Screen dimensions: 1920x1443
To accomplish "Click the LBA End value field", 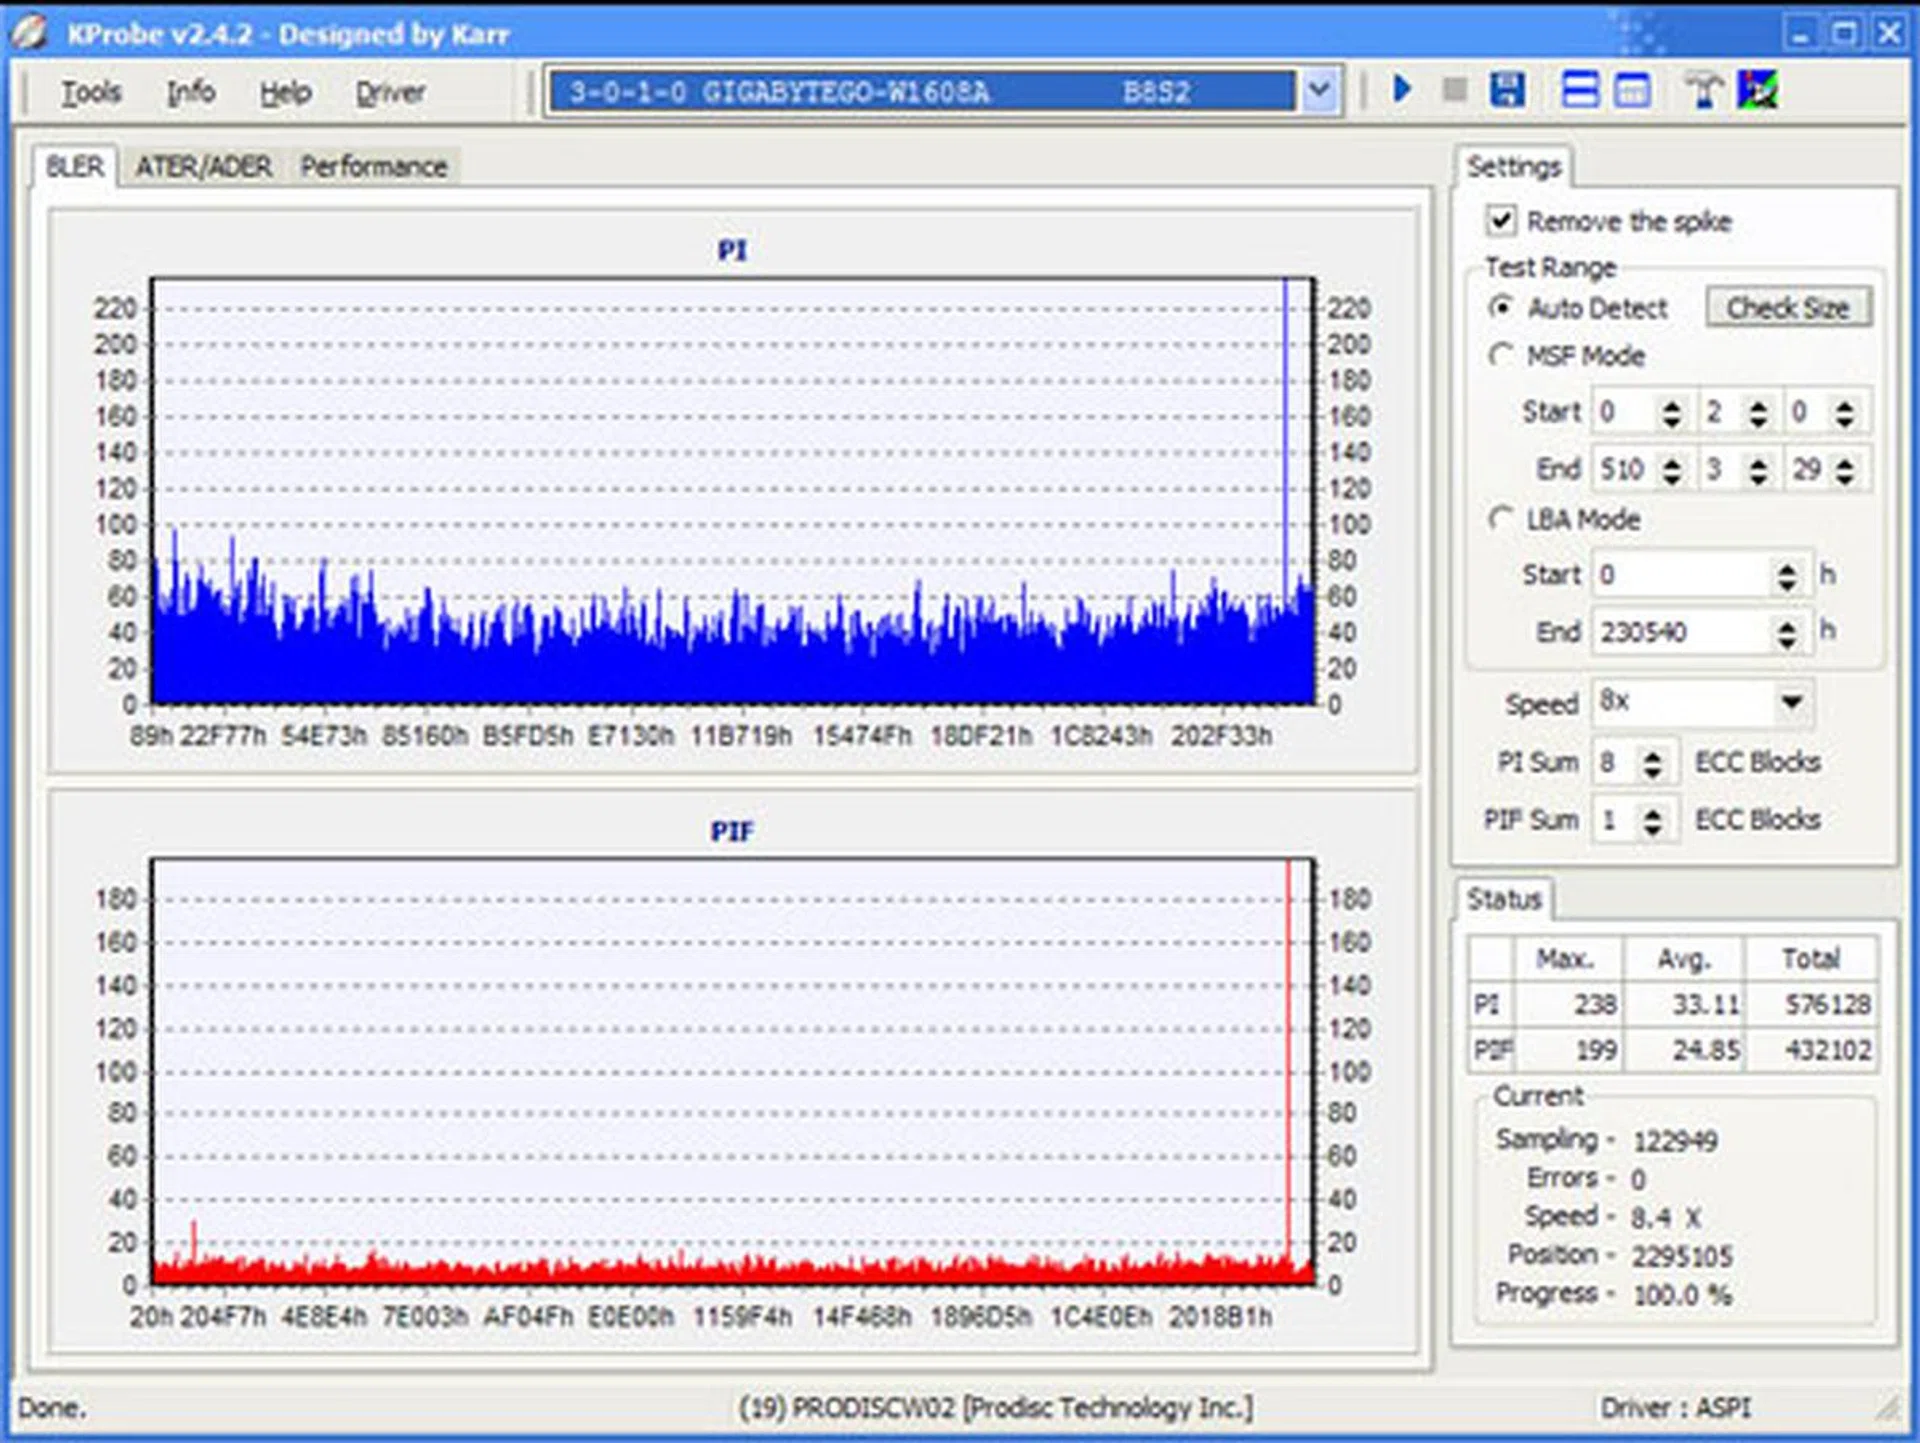I will click(x=1680, y=632).
